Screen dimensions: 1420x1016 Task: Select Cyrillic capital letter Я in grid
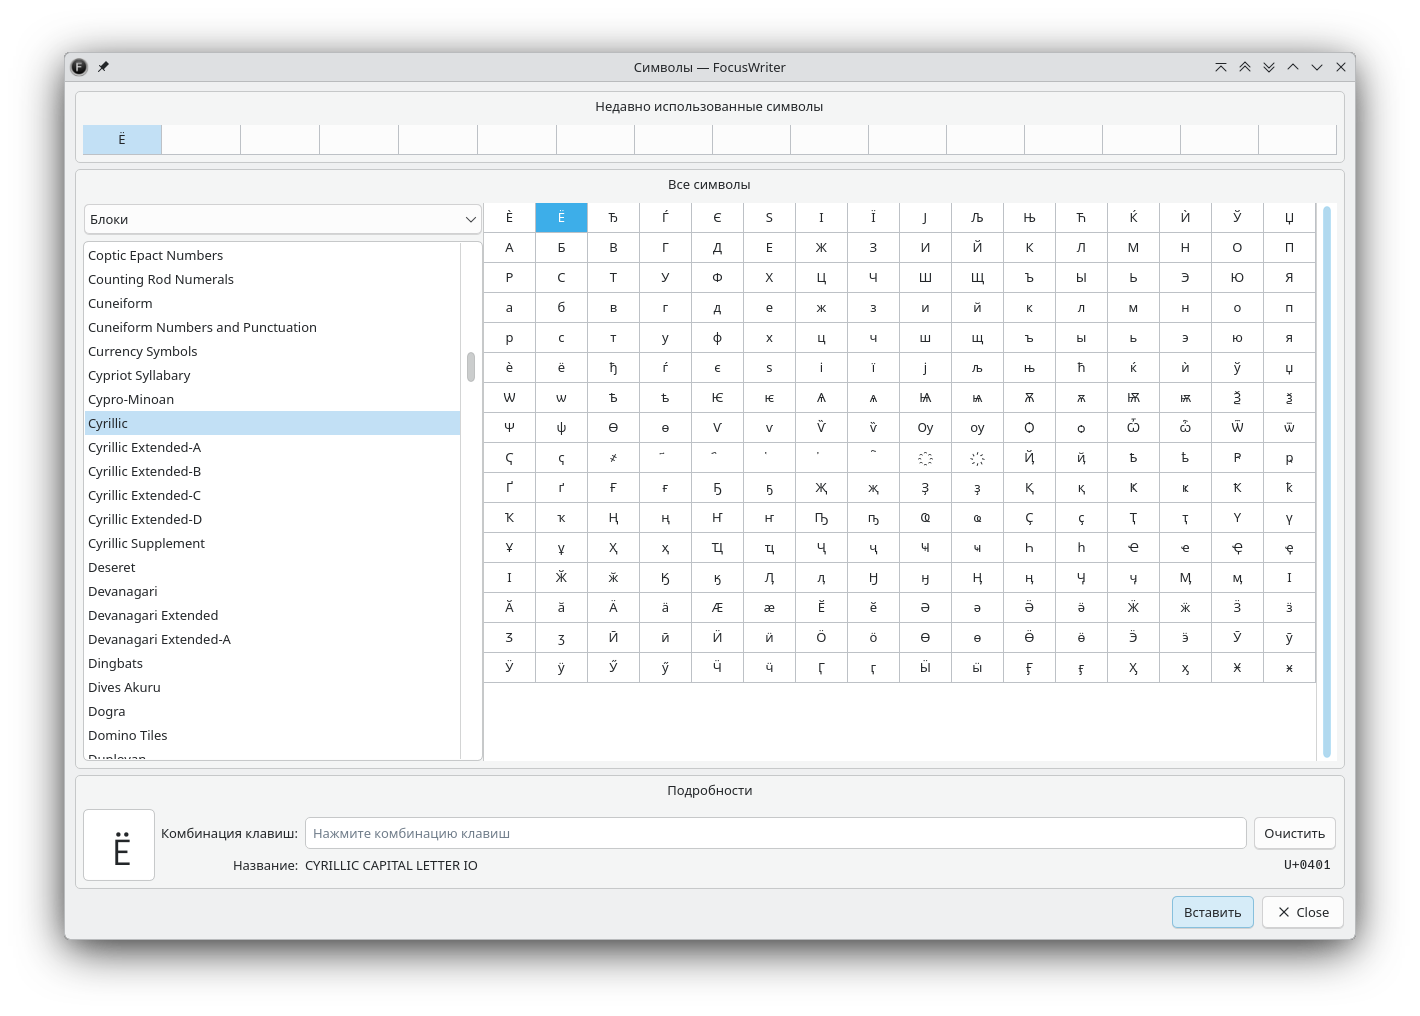pyautogui.click(x=1289, y=277)
